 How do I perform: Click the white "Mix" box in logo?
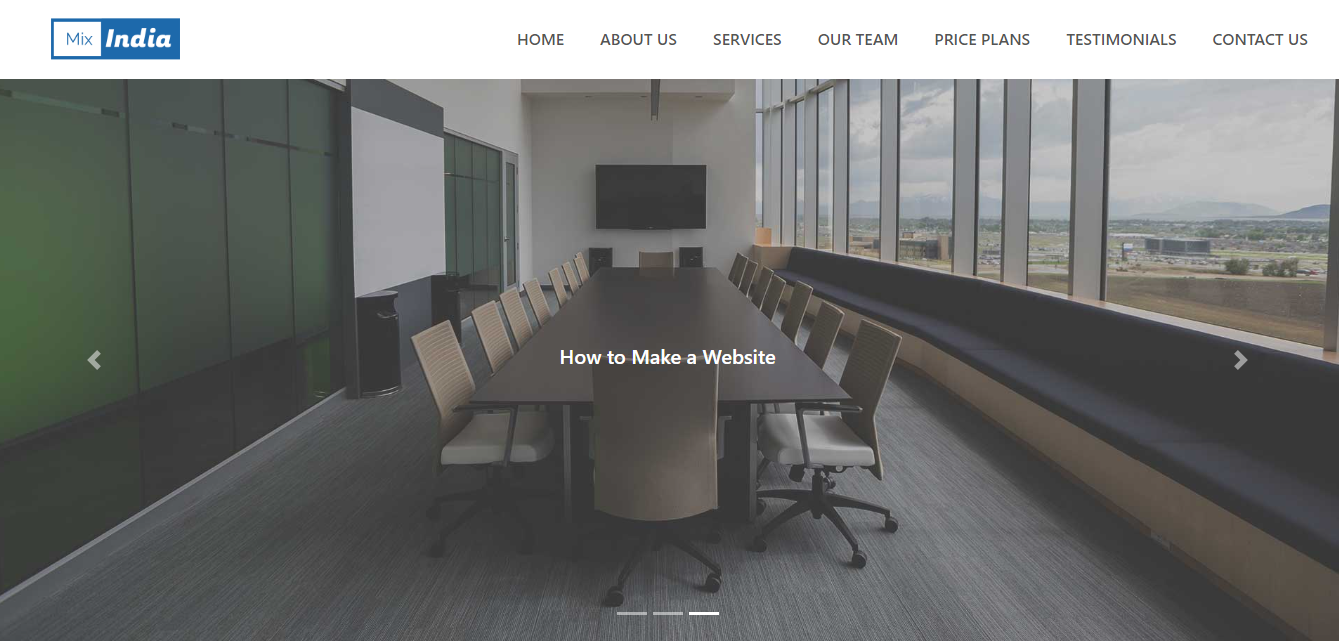78,40
